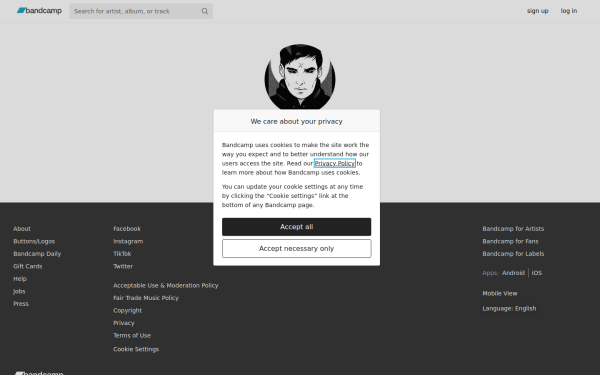Viewport: 600px width, 375px height.
Task: Open the iOS app link
Action: (x=536, y=273)
